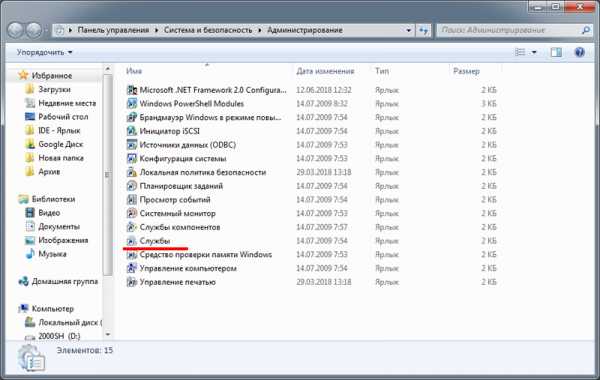Screen dimensions: 600x380
Task: Select the Просмотр событий shortcut icon
Action: [131, 200]
